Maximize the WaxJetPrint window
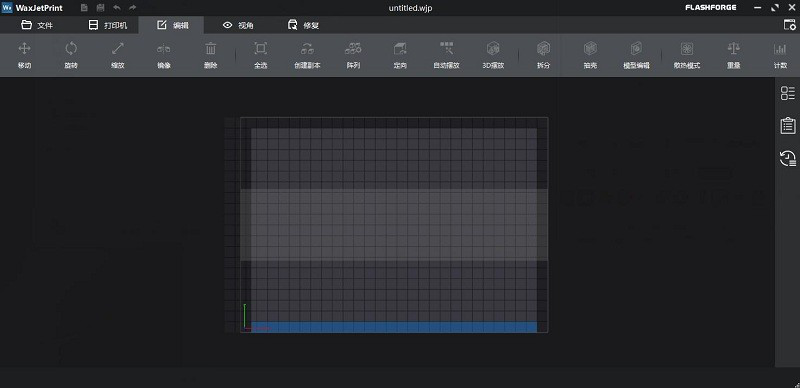Image resolution: width=800 pixels, height=388 pixels. click(x=775, y=8)
